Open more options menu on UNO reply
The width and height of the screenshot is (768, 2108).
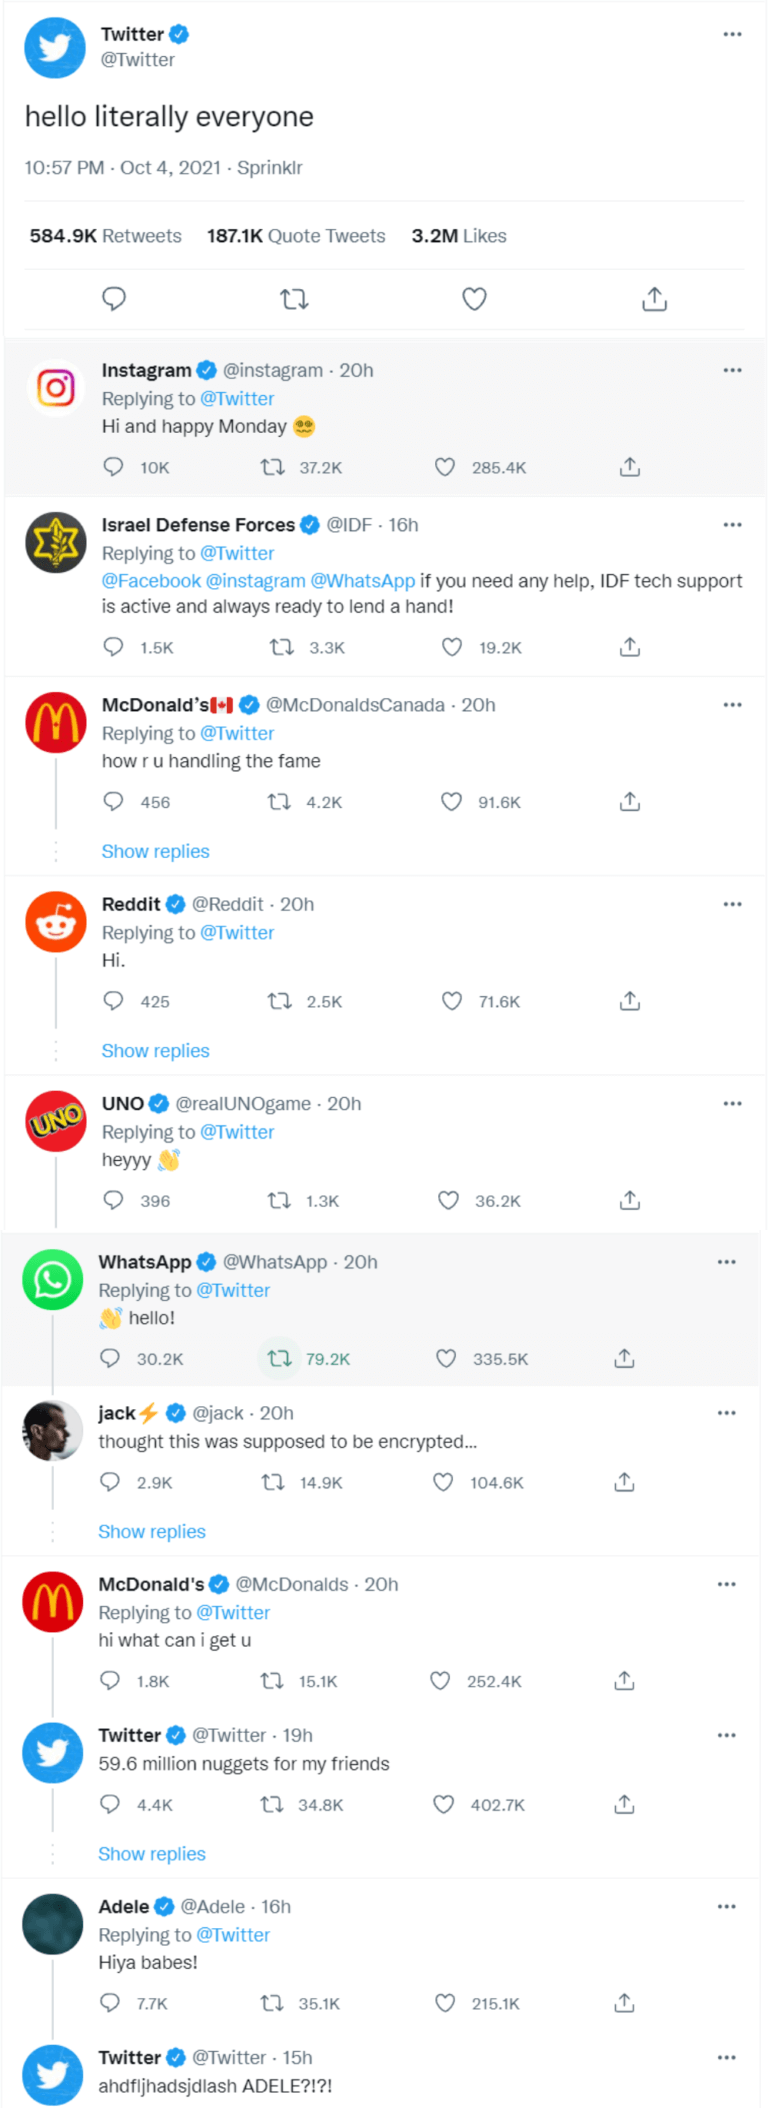pos(732,1104)
